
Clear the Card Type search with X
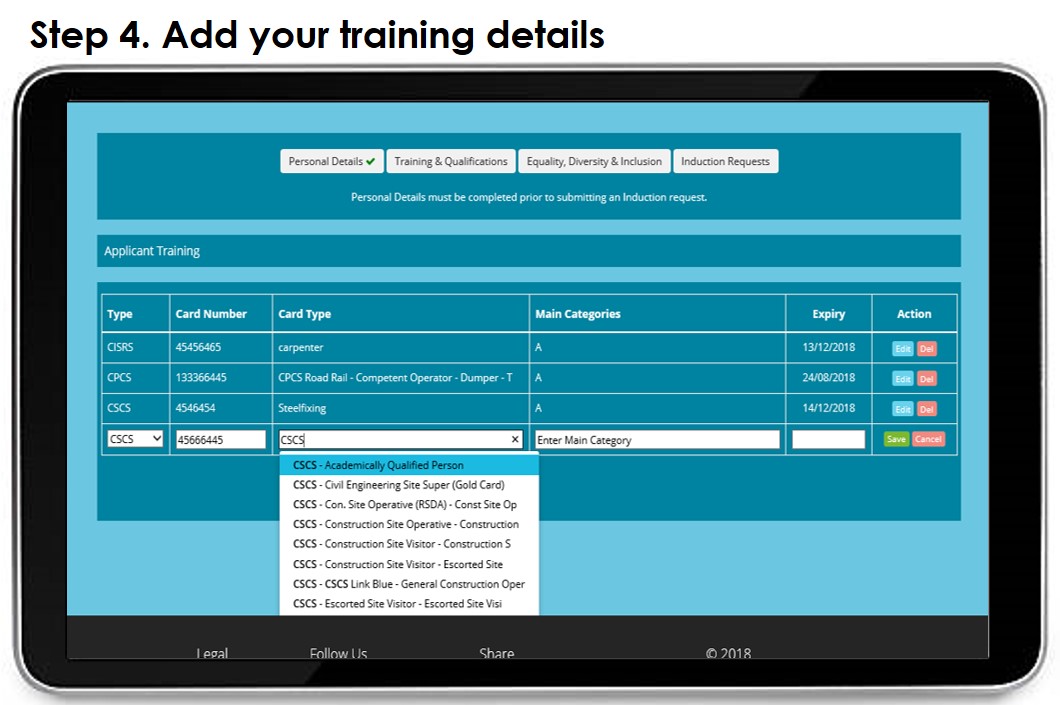click(515, 439)
